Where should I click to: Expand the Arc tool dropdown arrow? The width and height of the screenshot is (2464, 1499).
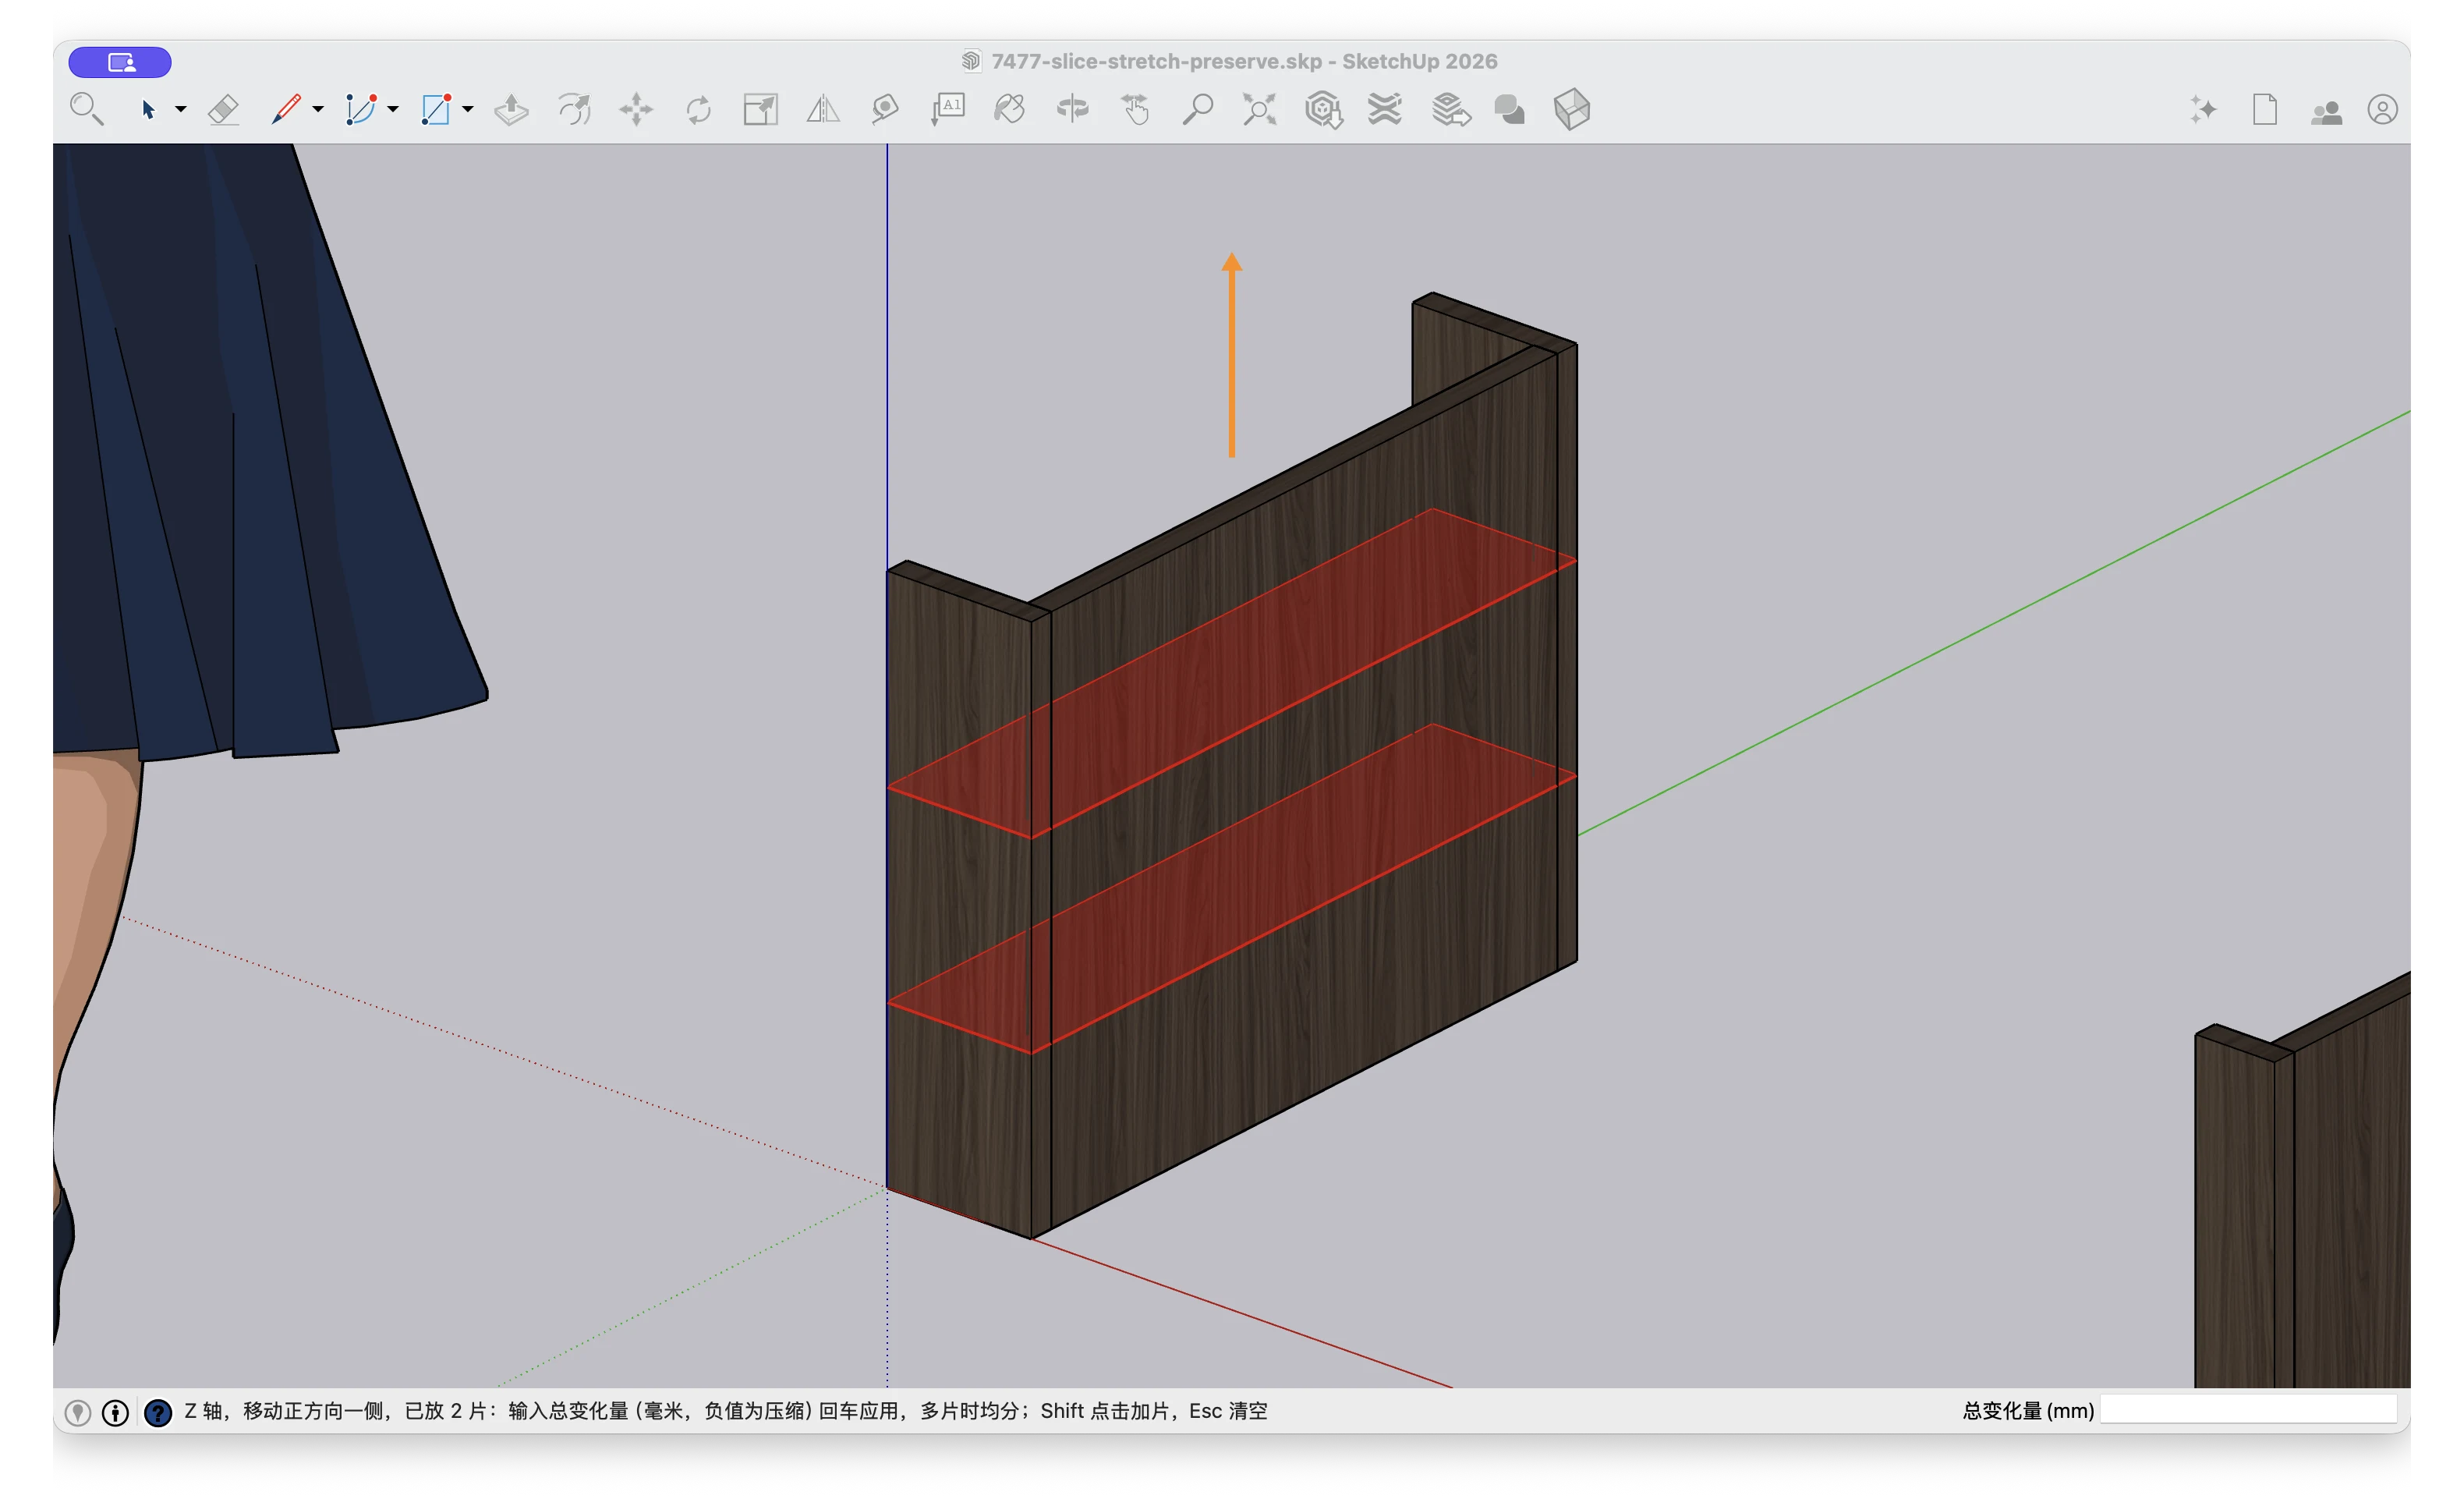pyautogui.click(x=393, y=109)
